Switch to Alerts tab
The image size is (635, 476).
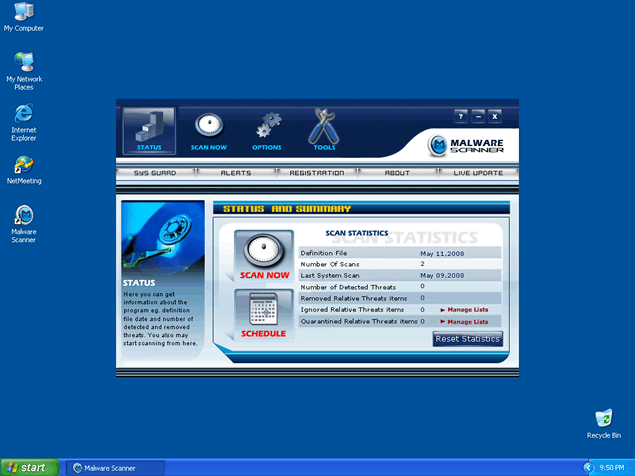[x=236, y=173]
